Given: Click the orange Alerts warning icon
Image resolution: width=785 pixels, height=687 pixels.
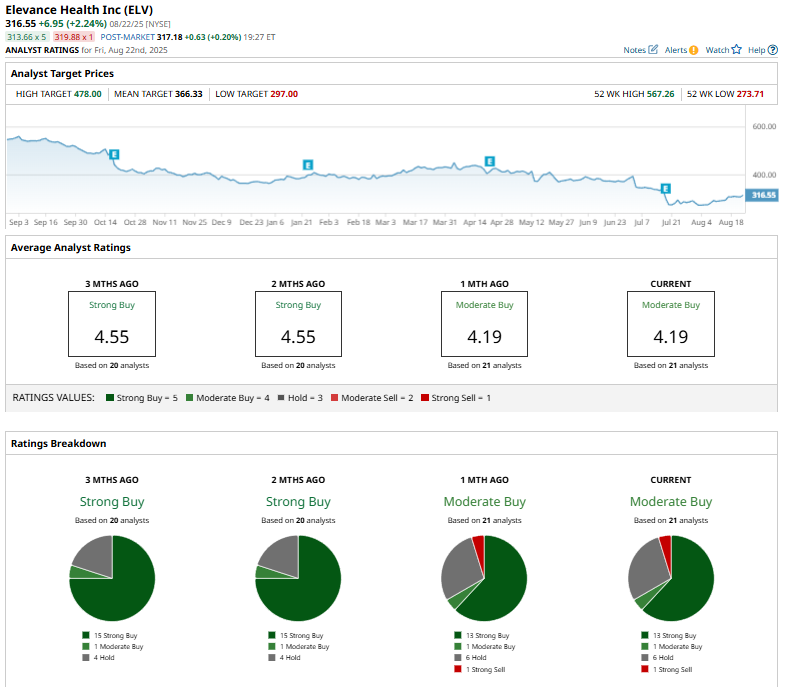Looking at the screenshot, I should (x=693, y=50).
